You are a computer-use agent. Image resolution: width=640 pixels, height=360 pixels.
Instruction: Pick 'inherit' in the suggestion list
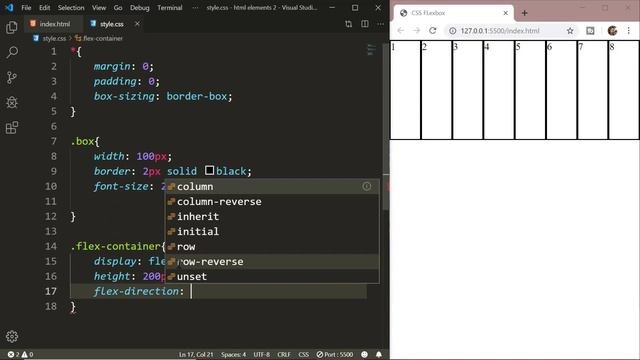coord(272,216)
